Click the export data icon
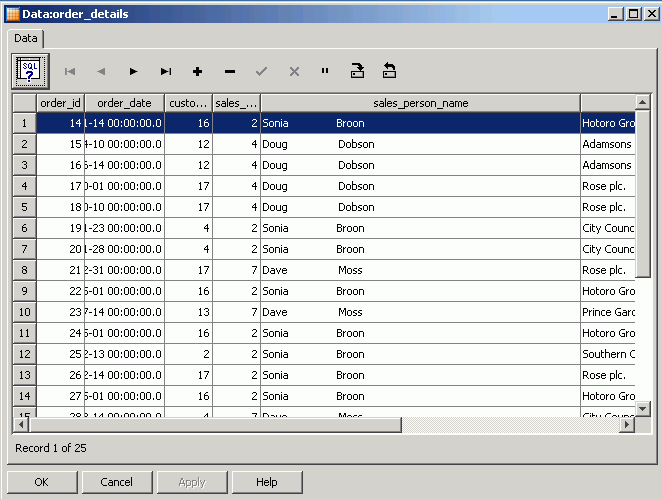 pyautogui.click(x=357, y=71)
